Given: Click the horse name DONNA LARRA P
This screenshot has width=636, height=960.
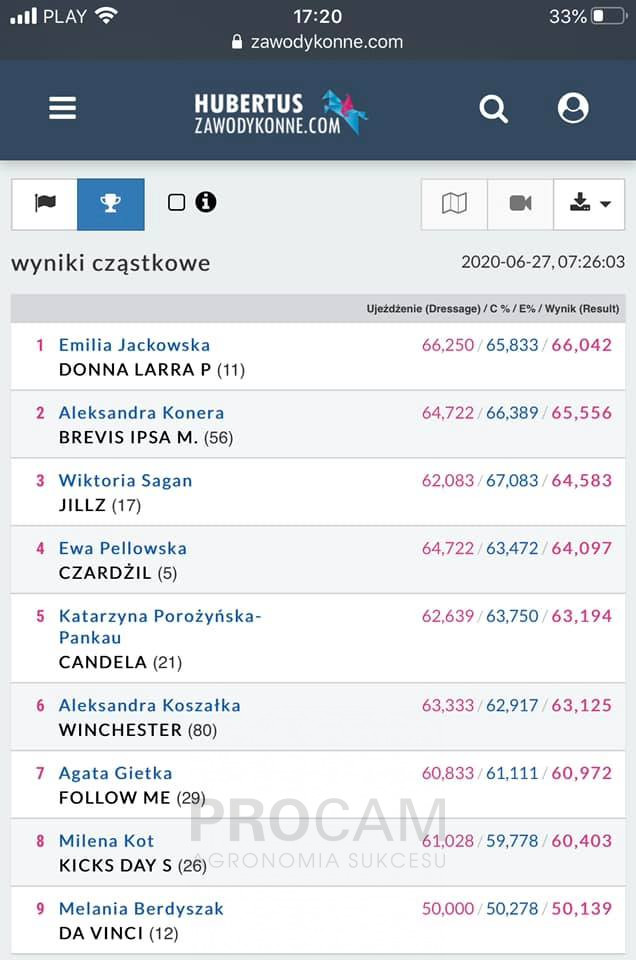Looking at the screenshot, I should (x=135, y=370).
